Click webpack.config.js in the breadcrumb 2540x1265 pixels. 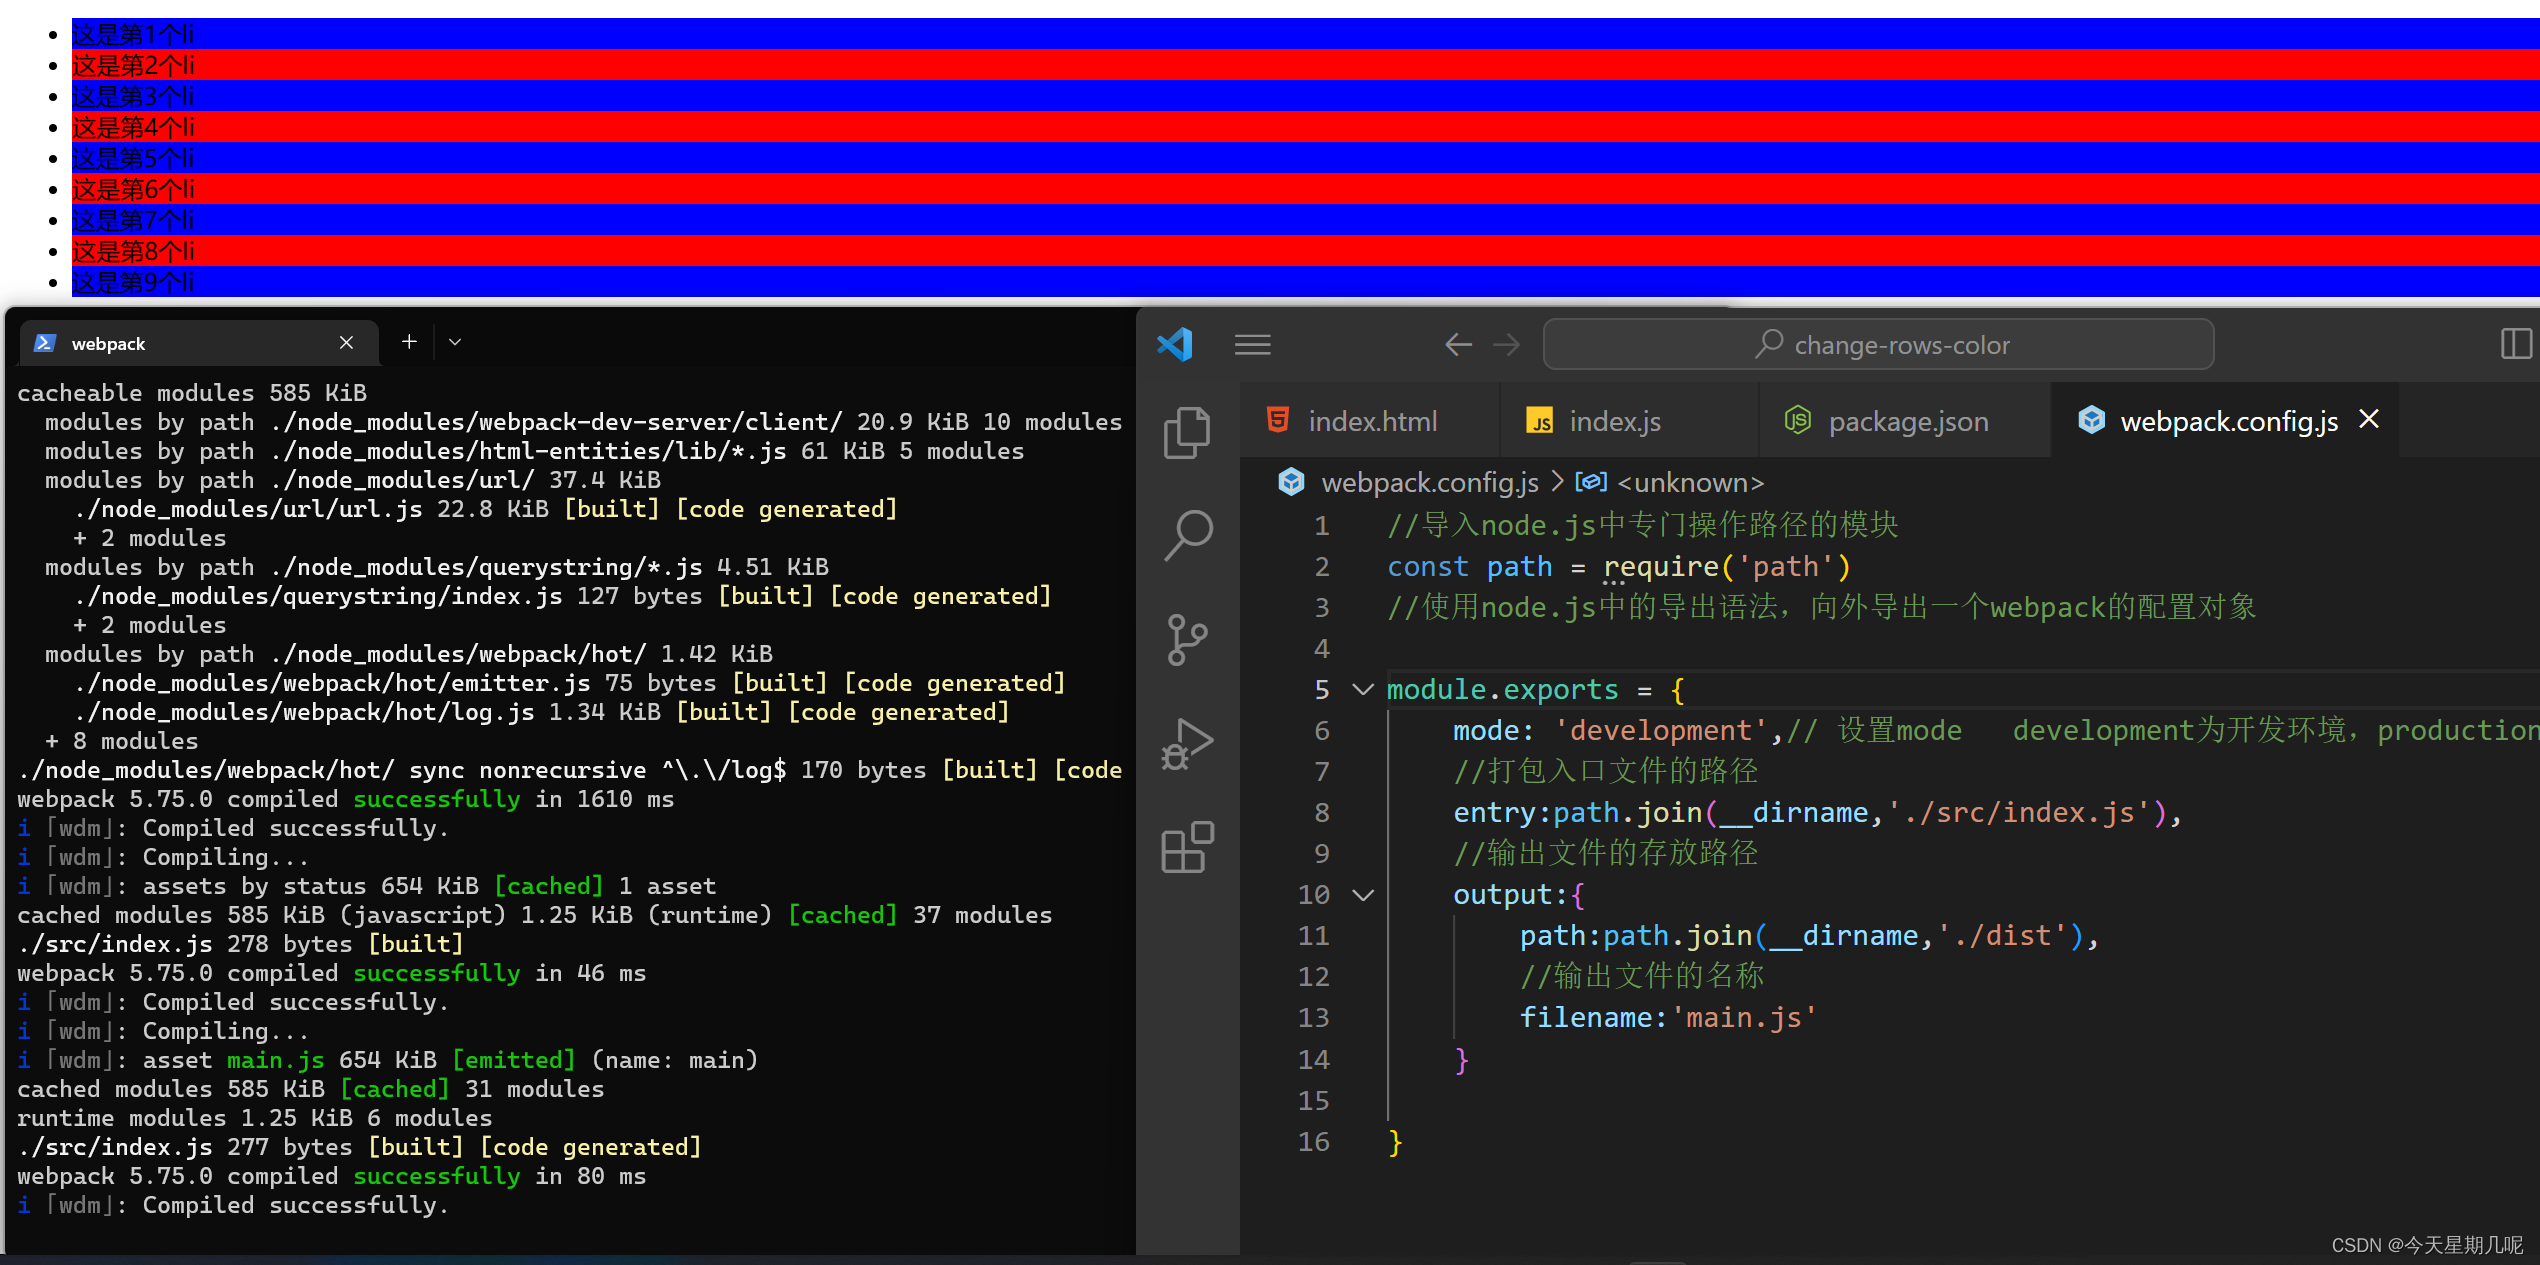tap(1429, 483)
